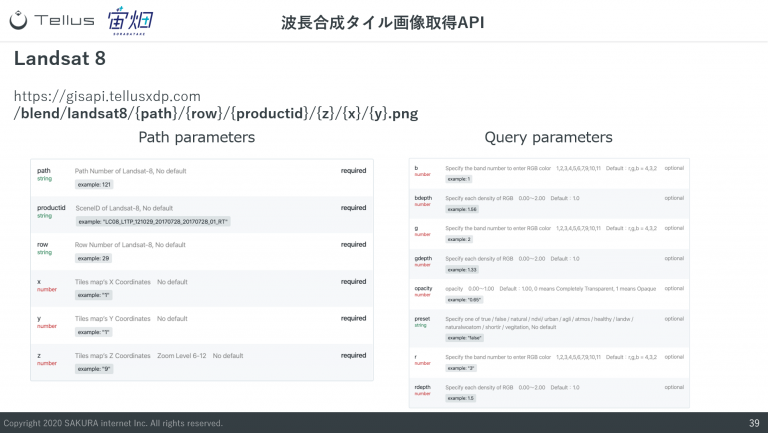Click 'required' label in the path row
This screenshot has width=768, height=433.
(353, 170)
